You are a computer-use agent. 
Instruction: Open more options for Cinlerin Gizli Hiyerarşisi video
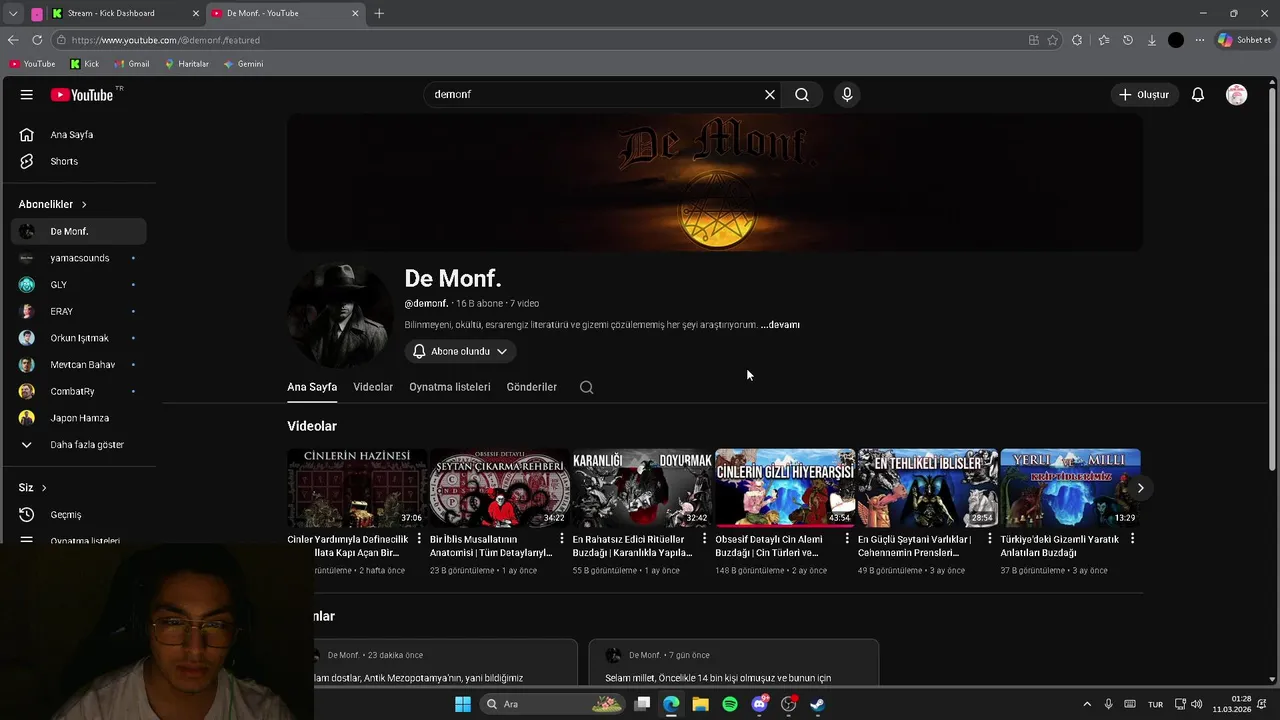click(847, 539)
